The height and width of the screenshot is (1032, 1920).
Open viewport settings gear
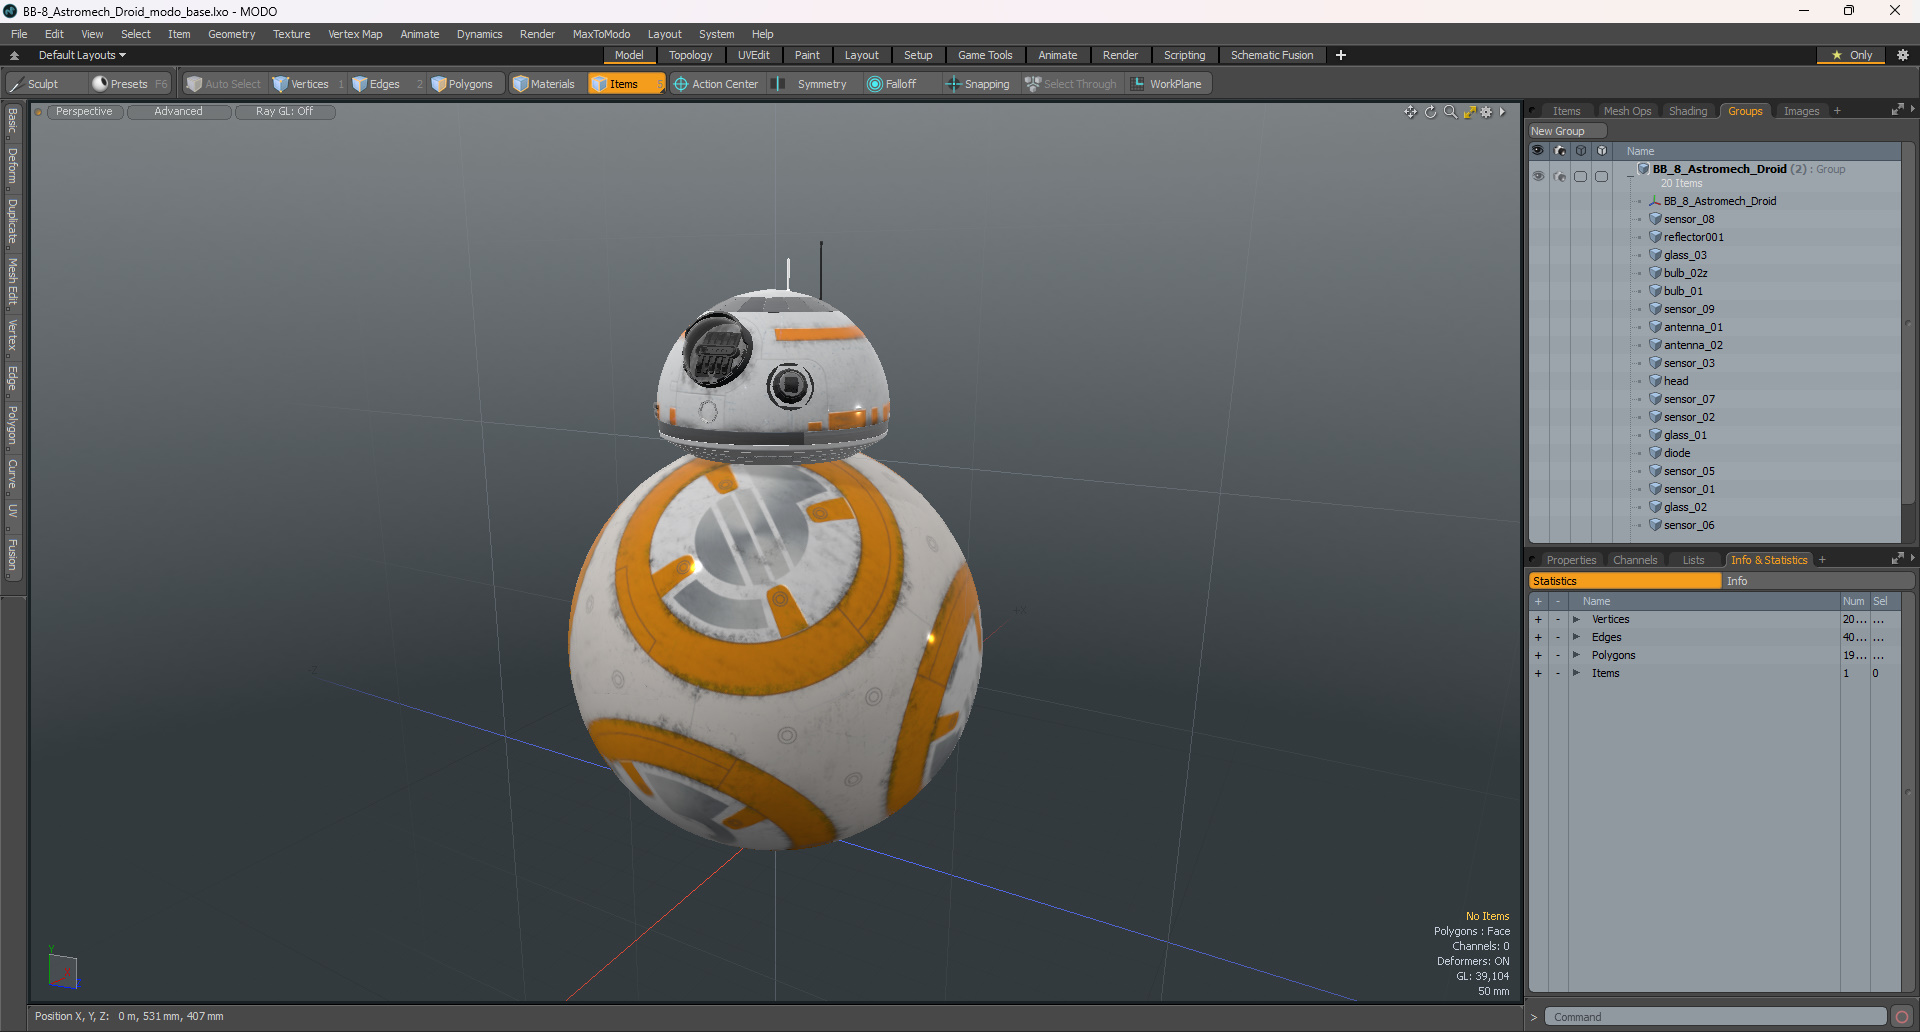click(1487, 112)
